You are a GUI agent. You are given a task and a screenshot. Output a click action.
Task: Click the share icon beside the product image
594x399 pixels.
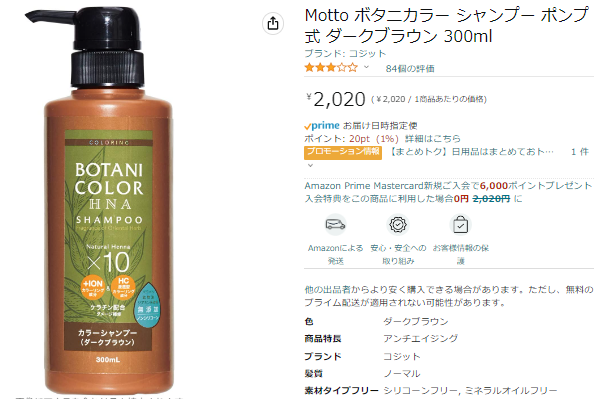tap(273, 23)
